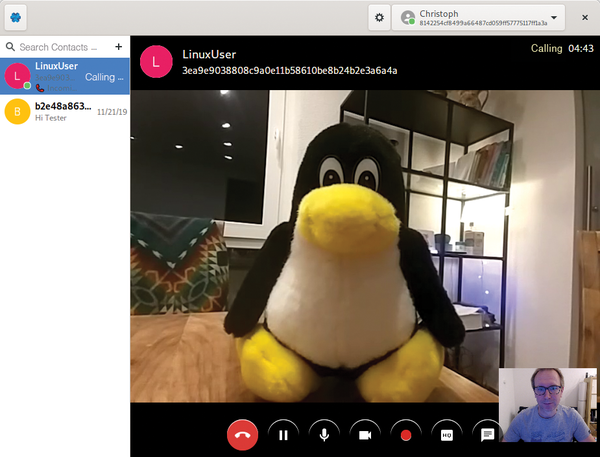Open the chat panel icon
The width and height of the screenshot is (600, 457).
tap(487, 435)
